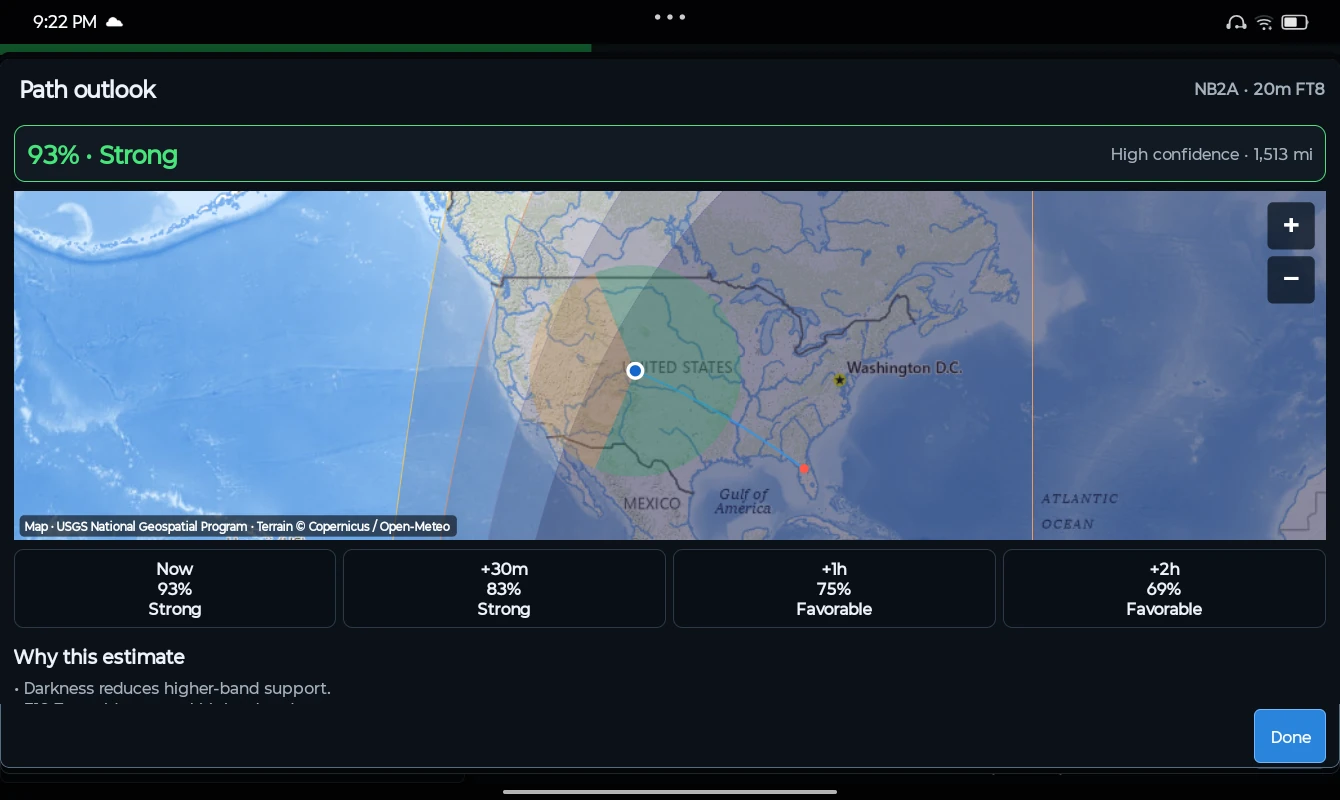The image size is (1340, 800).
Task: Select the +1h 75% Favorable forecast card
Action: [834, 589]
